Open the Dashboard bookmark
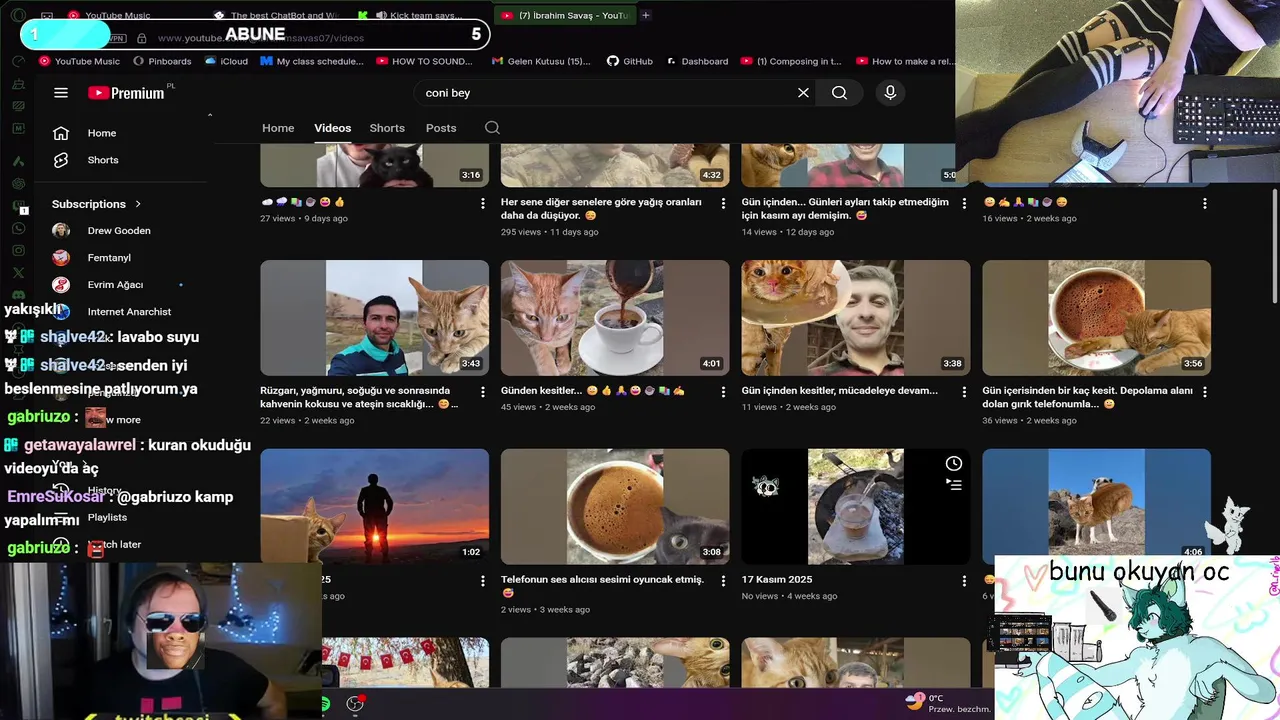The image size is (1280, 720). click(x=696, y=61)
